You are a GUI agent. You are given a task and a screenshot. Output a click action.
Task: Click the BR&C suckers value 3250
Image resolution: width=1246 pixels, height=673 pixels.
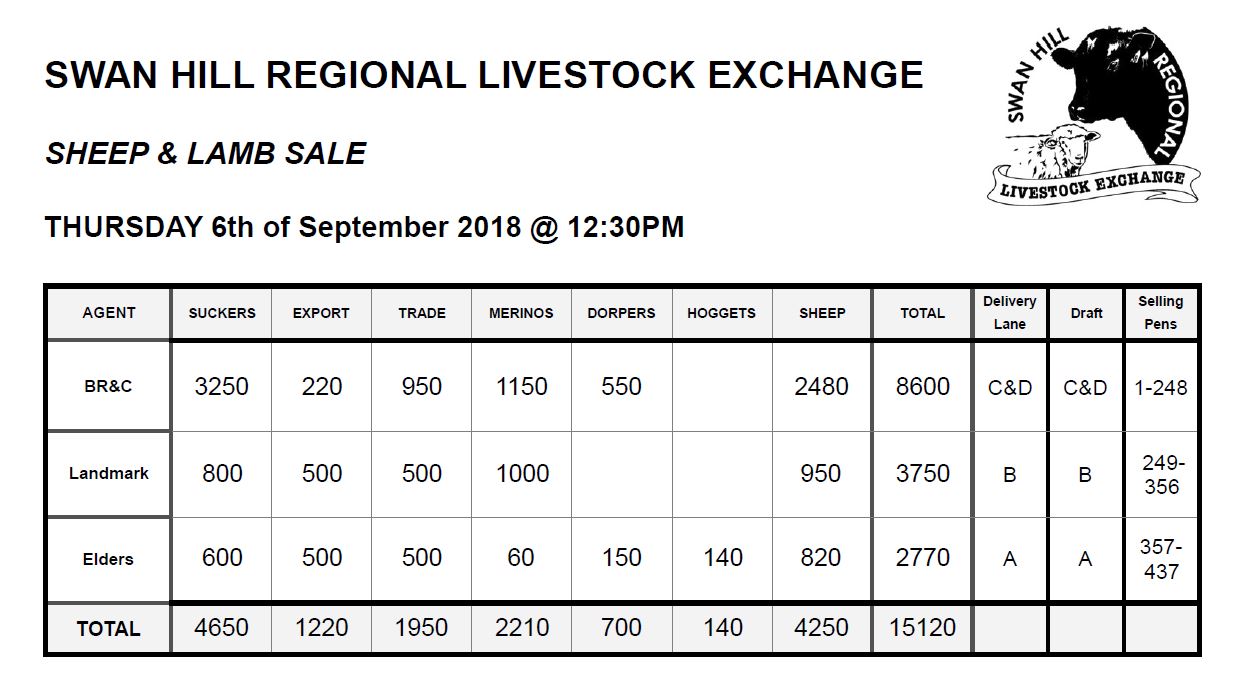pyautogui.click(x=222, y=387)
